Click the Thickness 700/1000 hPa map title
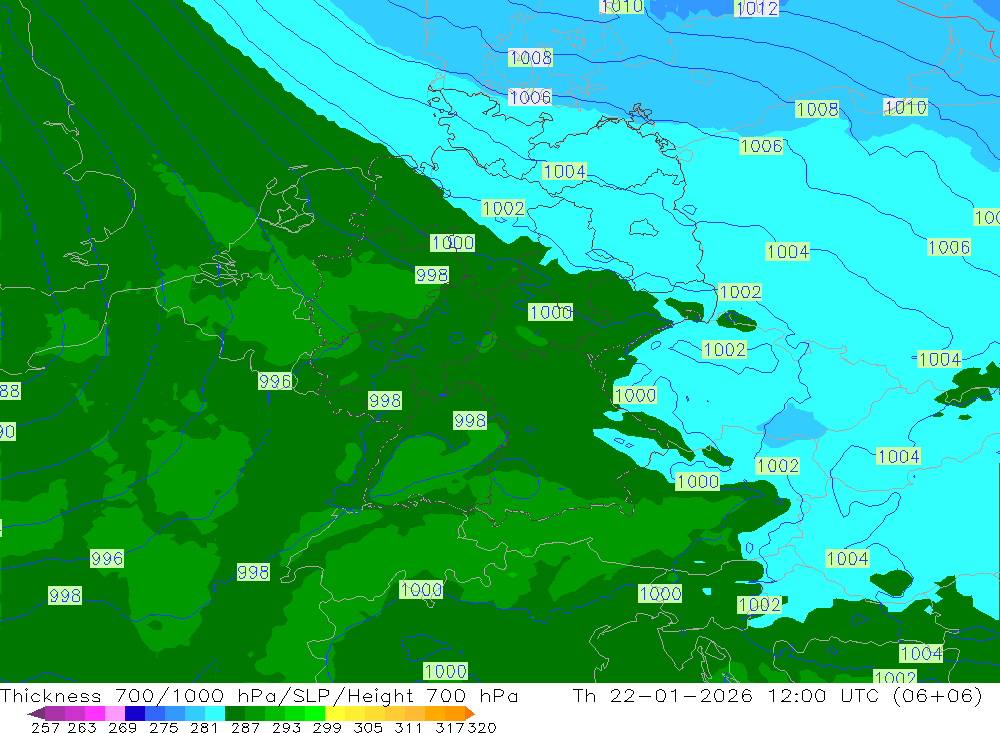The width and height of the screenshot is (1000, 733). [x=259, y=695]
